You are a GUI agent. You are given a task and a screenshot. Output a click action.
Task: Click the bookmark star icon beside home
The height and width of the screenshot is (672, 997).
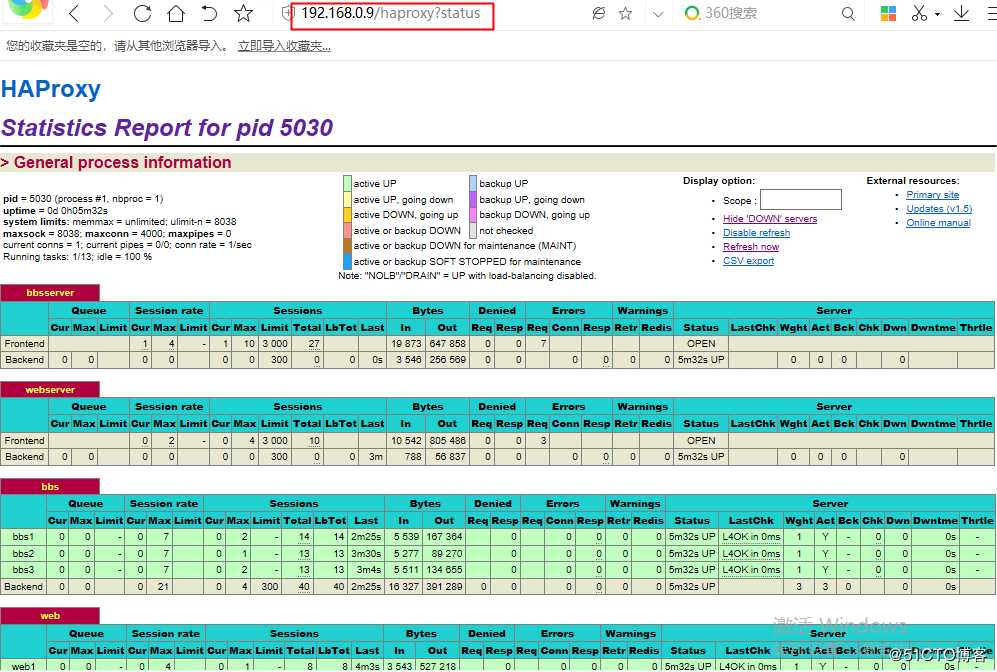click(243, 13)
